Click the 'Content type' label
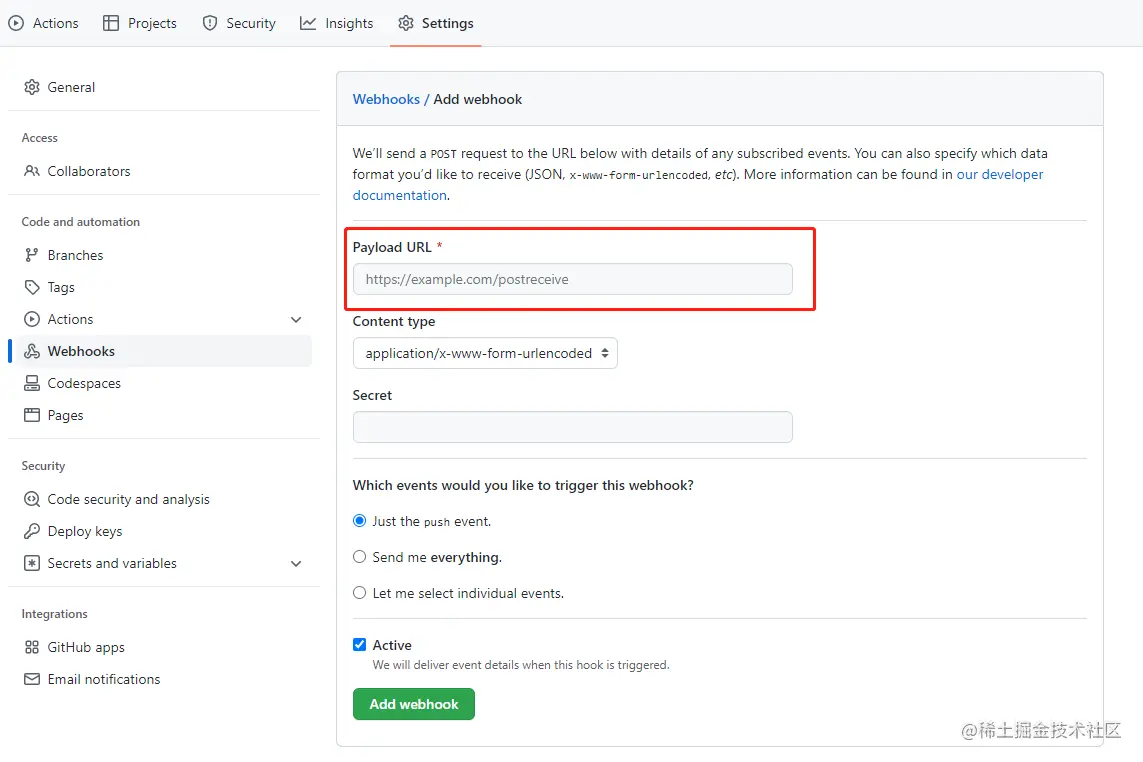 pyautogui.click(x=394, y=322)
